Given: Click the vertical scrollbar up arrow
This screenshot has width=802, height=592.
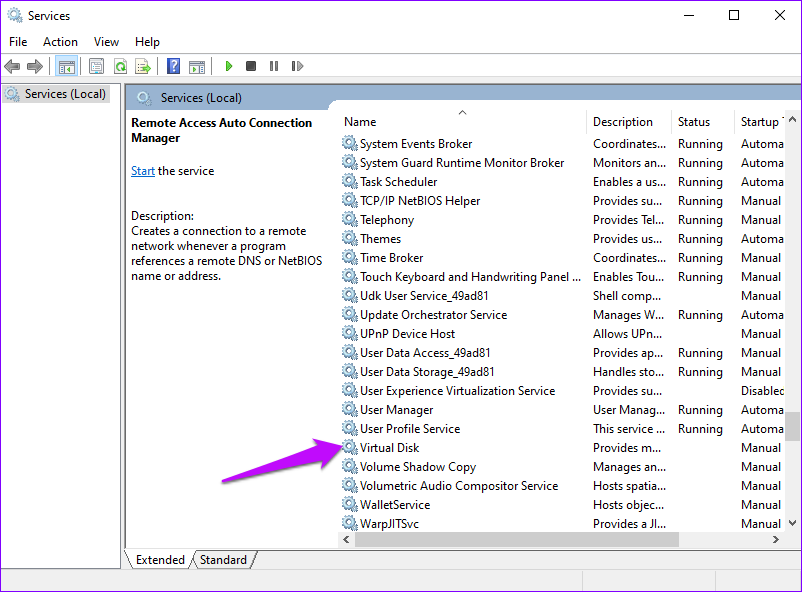Looking at the screenshot, I should [792, 120].
